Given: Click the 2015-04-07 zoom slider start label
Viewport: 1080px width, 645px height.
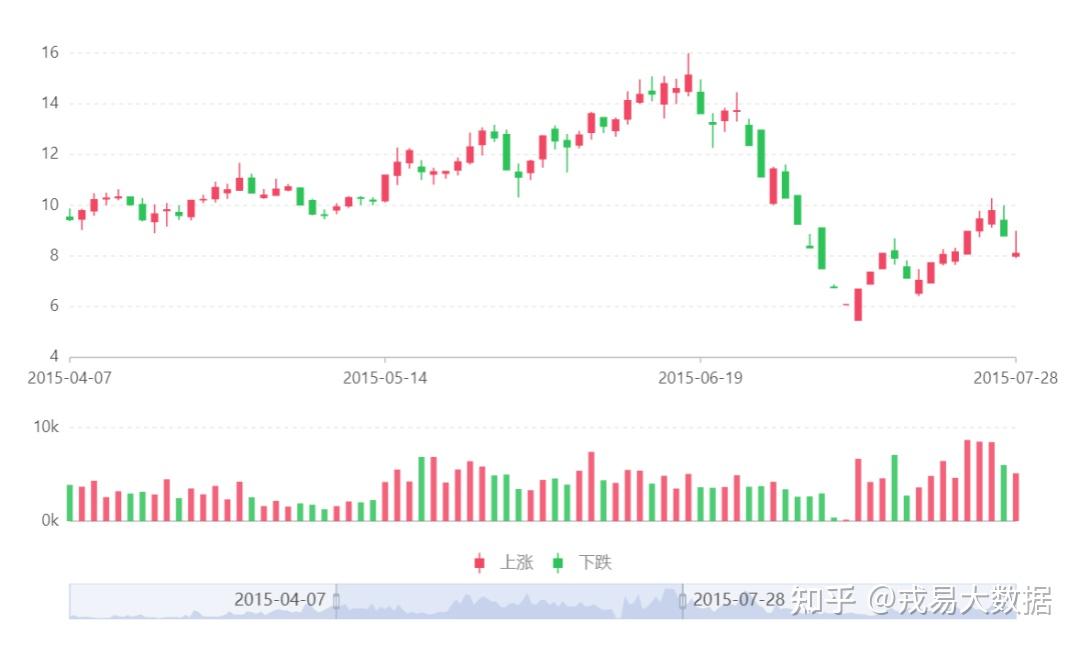Looking at the screenshot, I should [280, 600].
